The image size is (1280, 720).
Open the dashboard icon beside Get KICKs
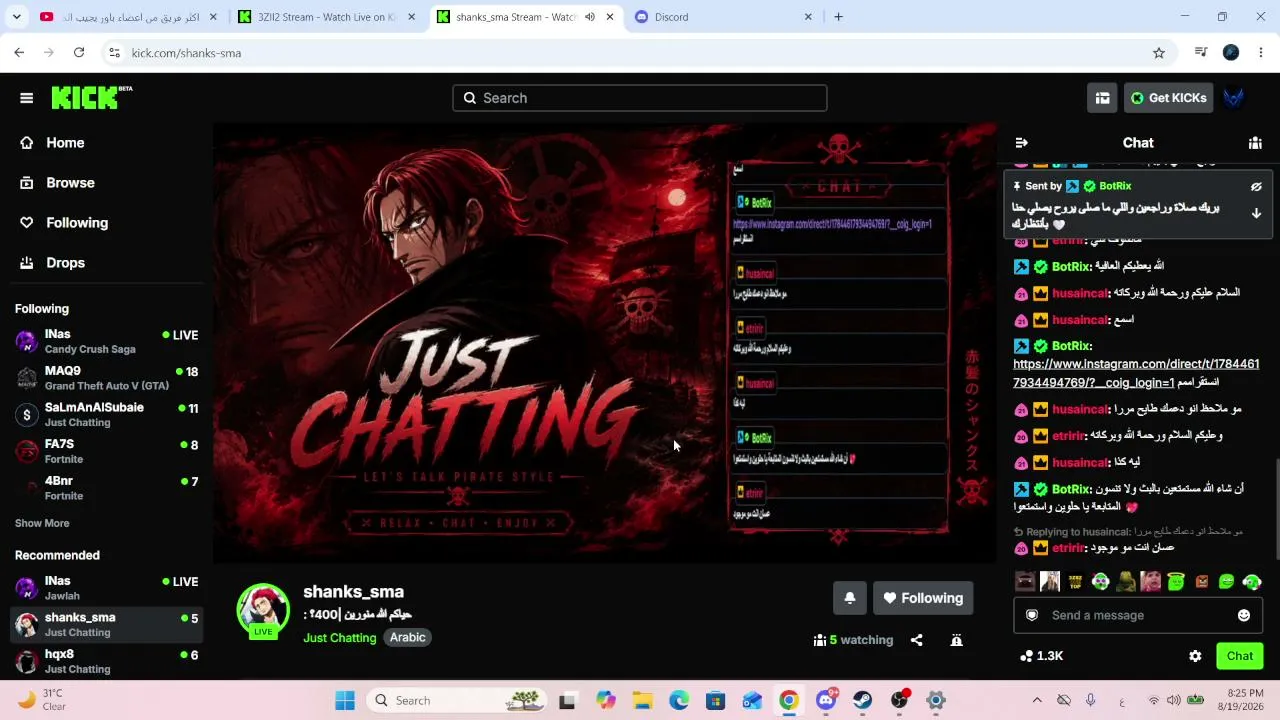pyautogui.click(x=1102, y=98)
